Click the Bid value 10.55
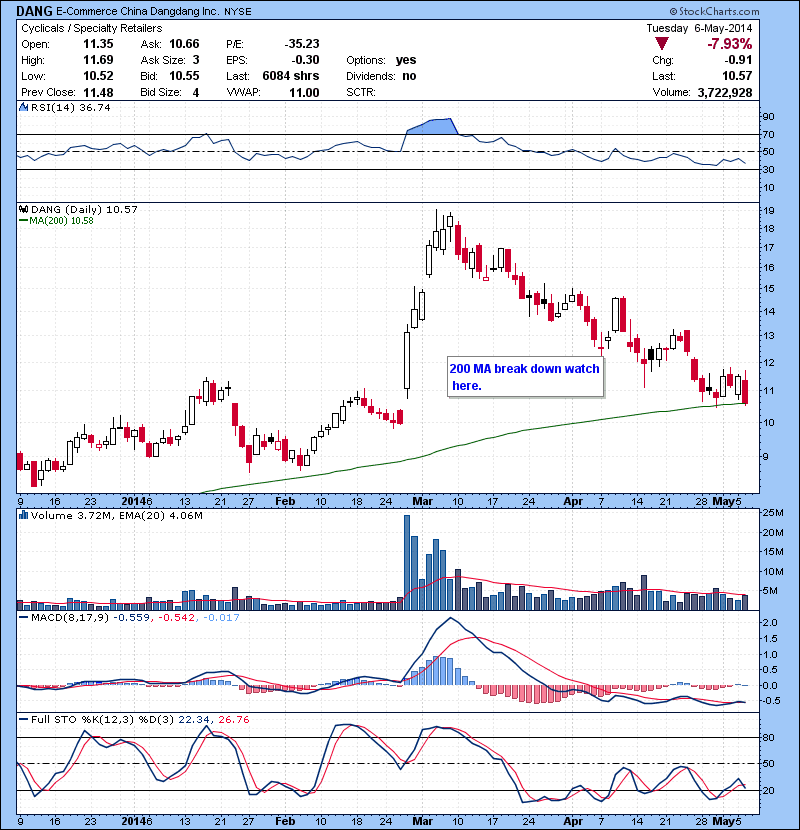The width and height of the screenshot is (800, 830). click(184, 76)
